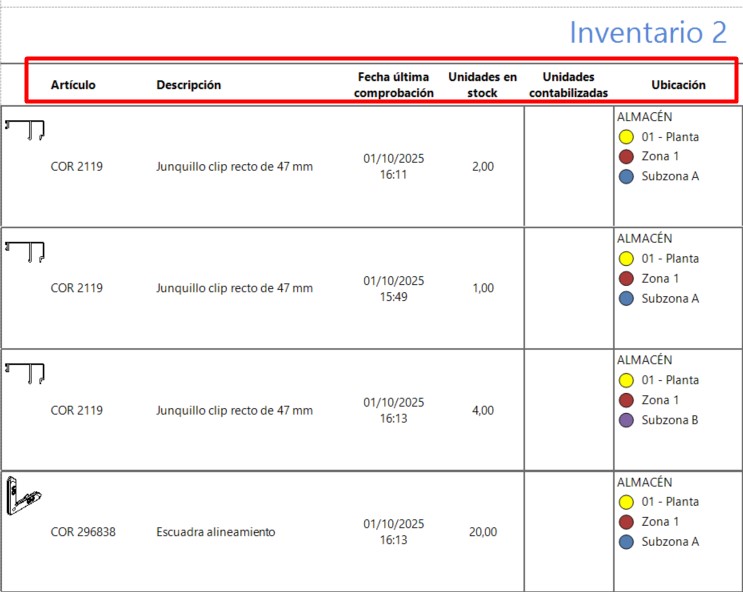Click the stock value 4,00
The height and width of the screenshot is (592, 743).
pos(483,410)
